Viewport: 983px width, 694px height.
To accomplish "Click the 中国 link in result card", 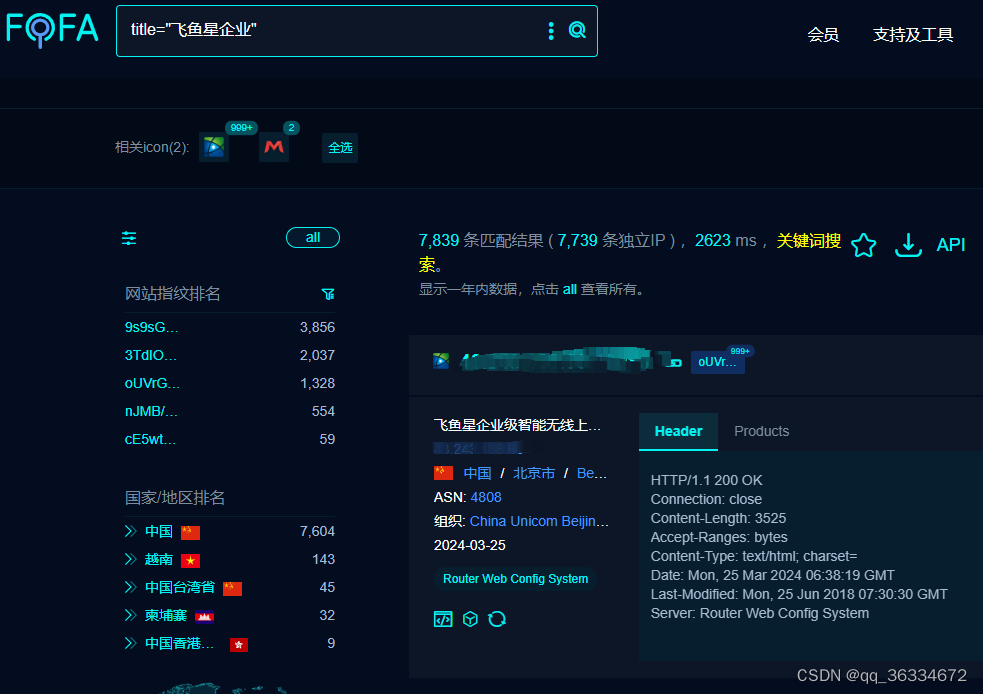I will 477,473.
